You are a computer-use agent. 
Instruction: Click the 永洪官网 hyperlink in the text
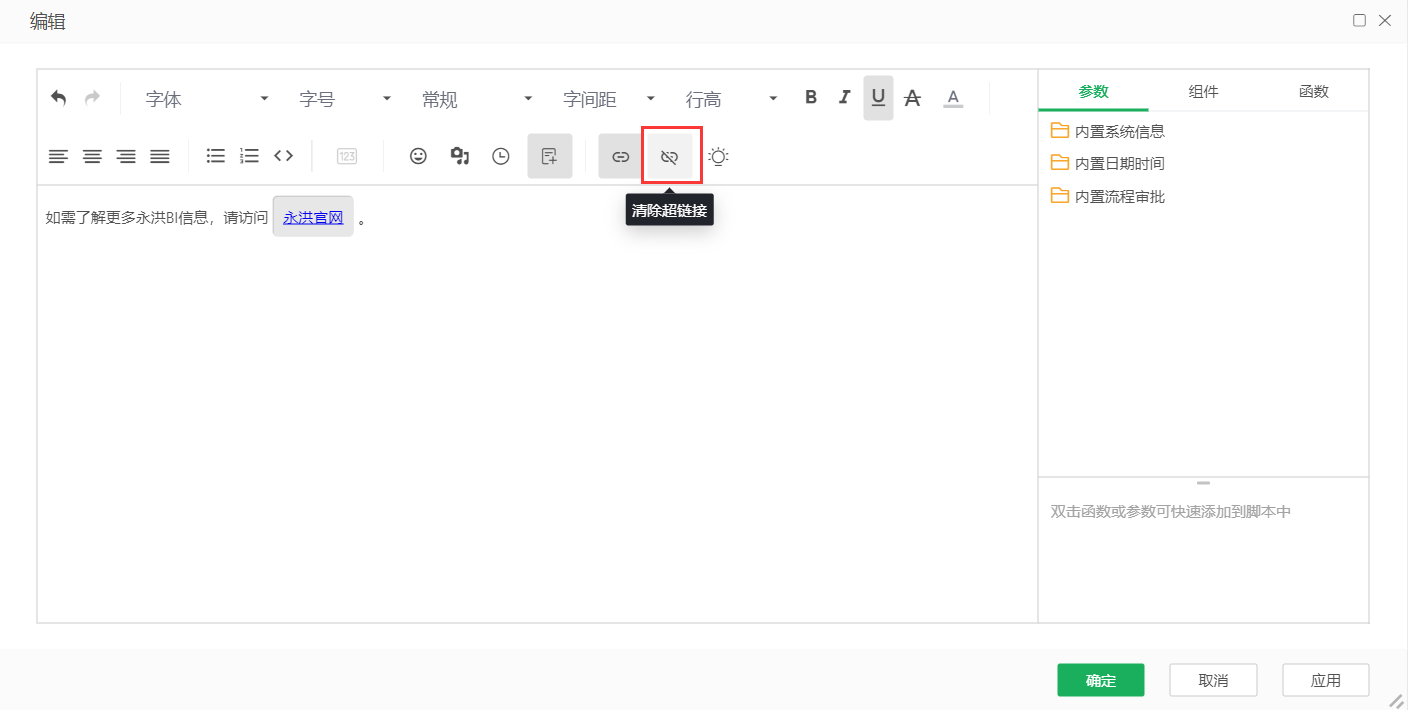[x=312, y=216]
